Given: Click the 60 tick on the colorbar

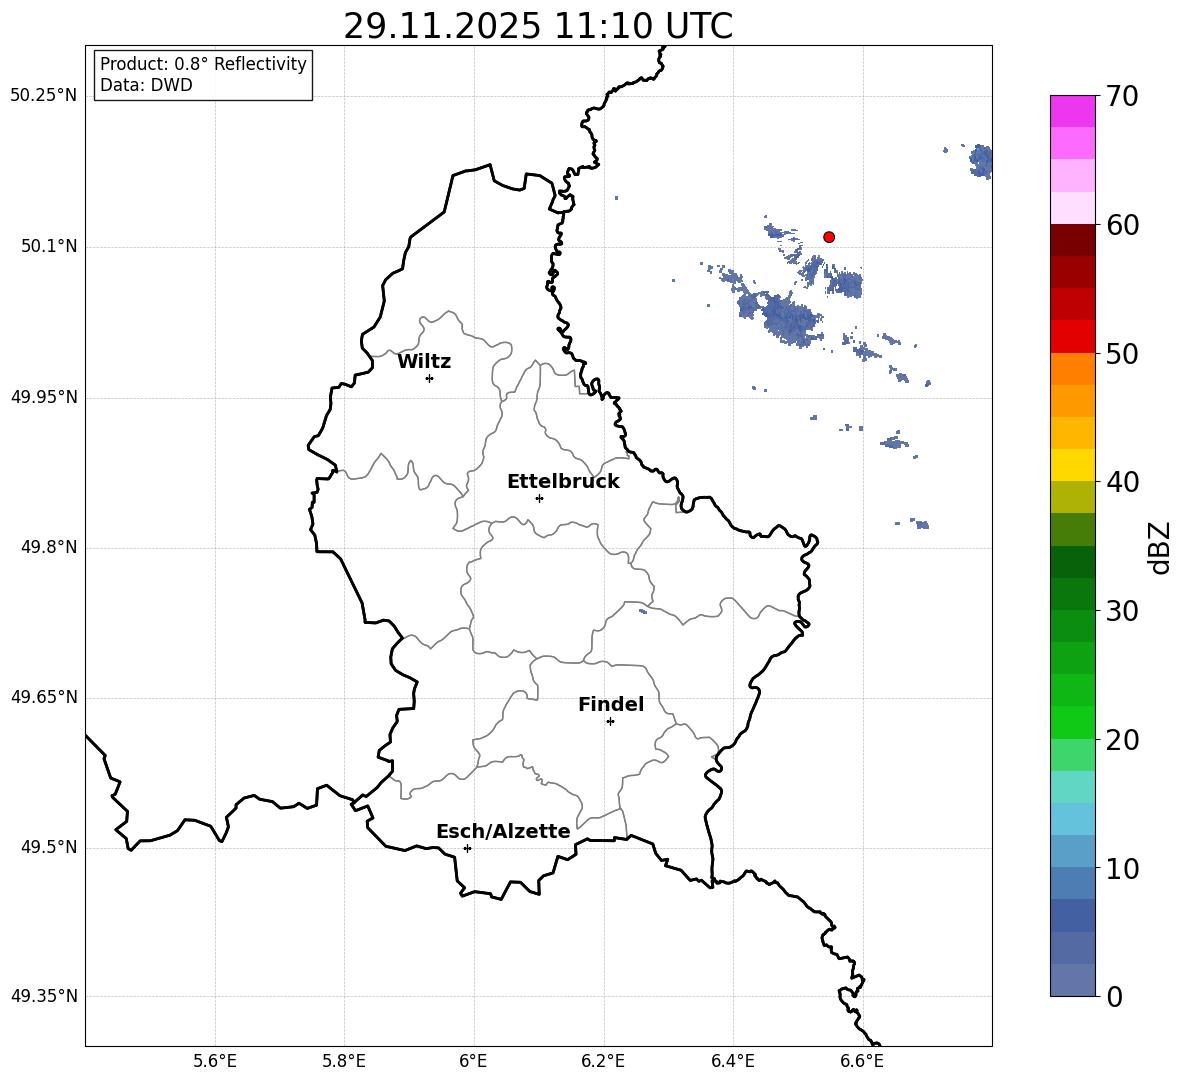Looking at the screenshot, I should [x=1121, y=225].
